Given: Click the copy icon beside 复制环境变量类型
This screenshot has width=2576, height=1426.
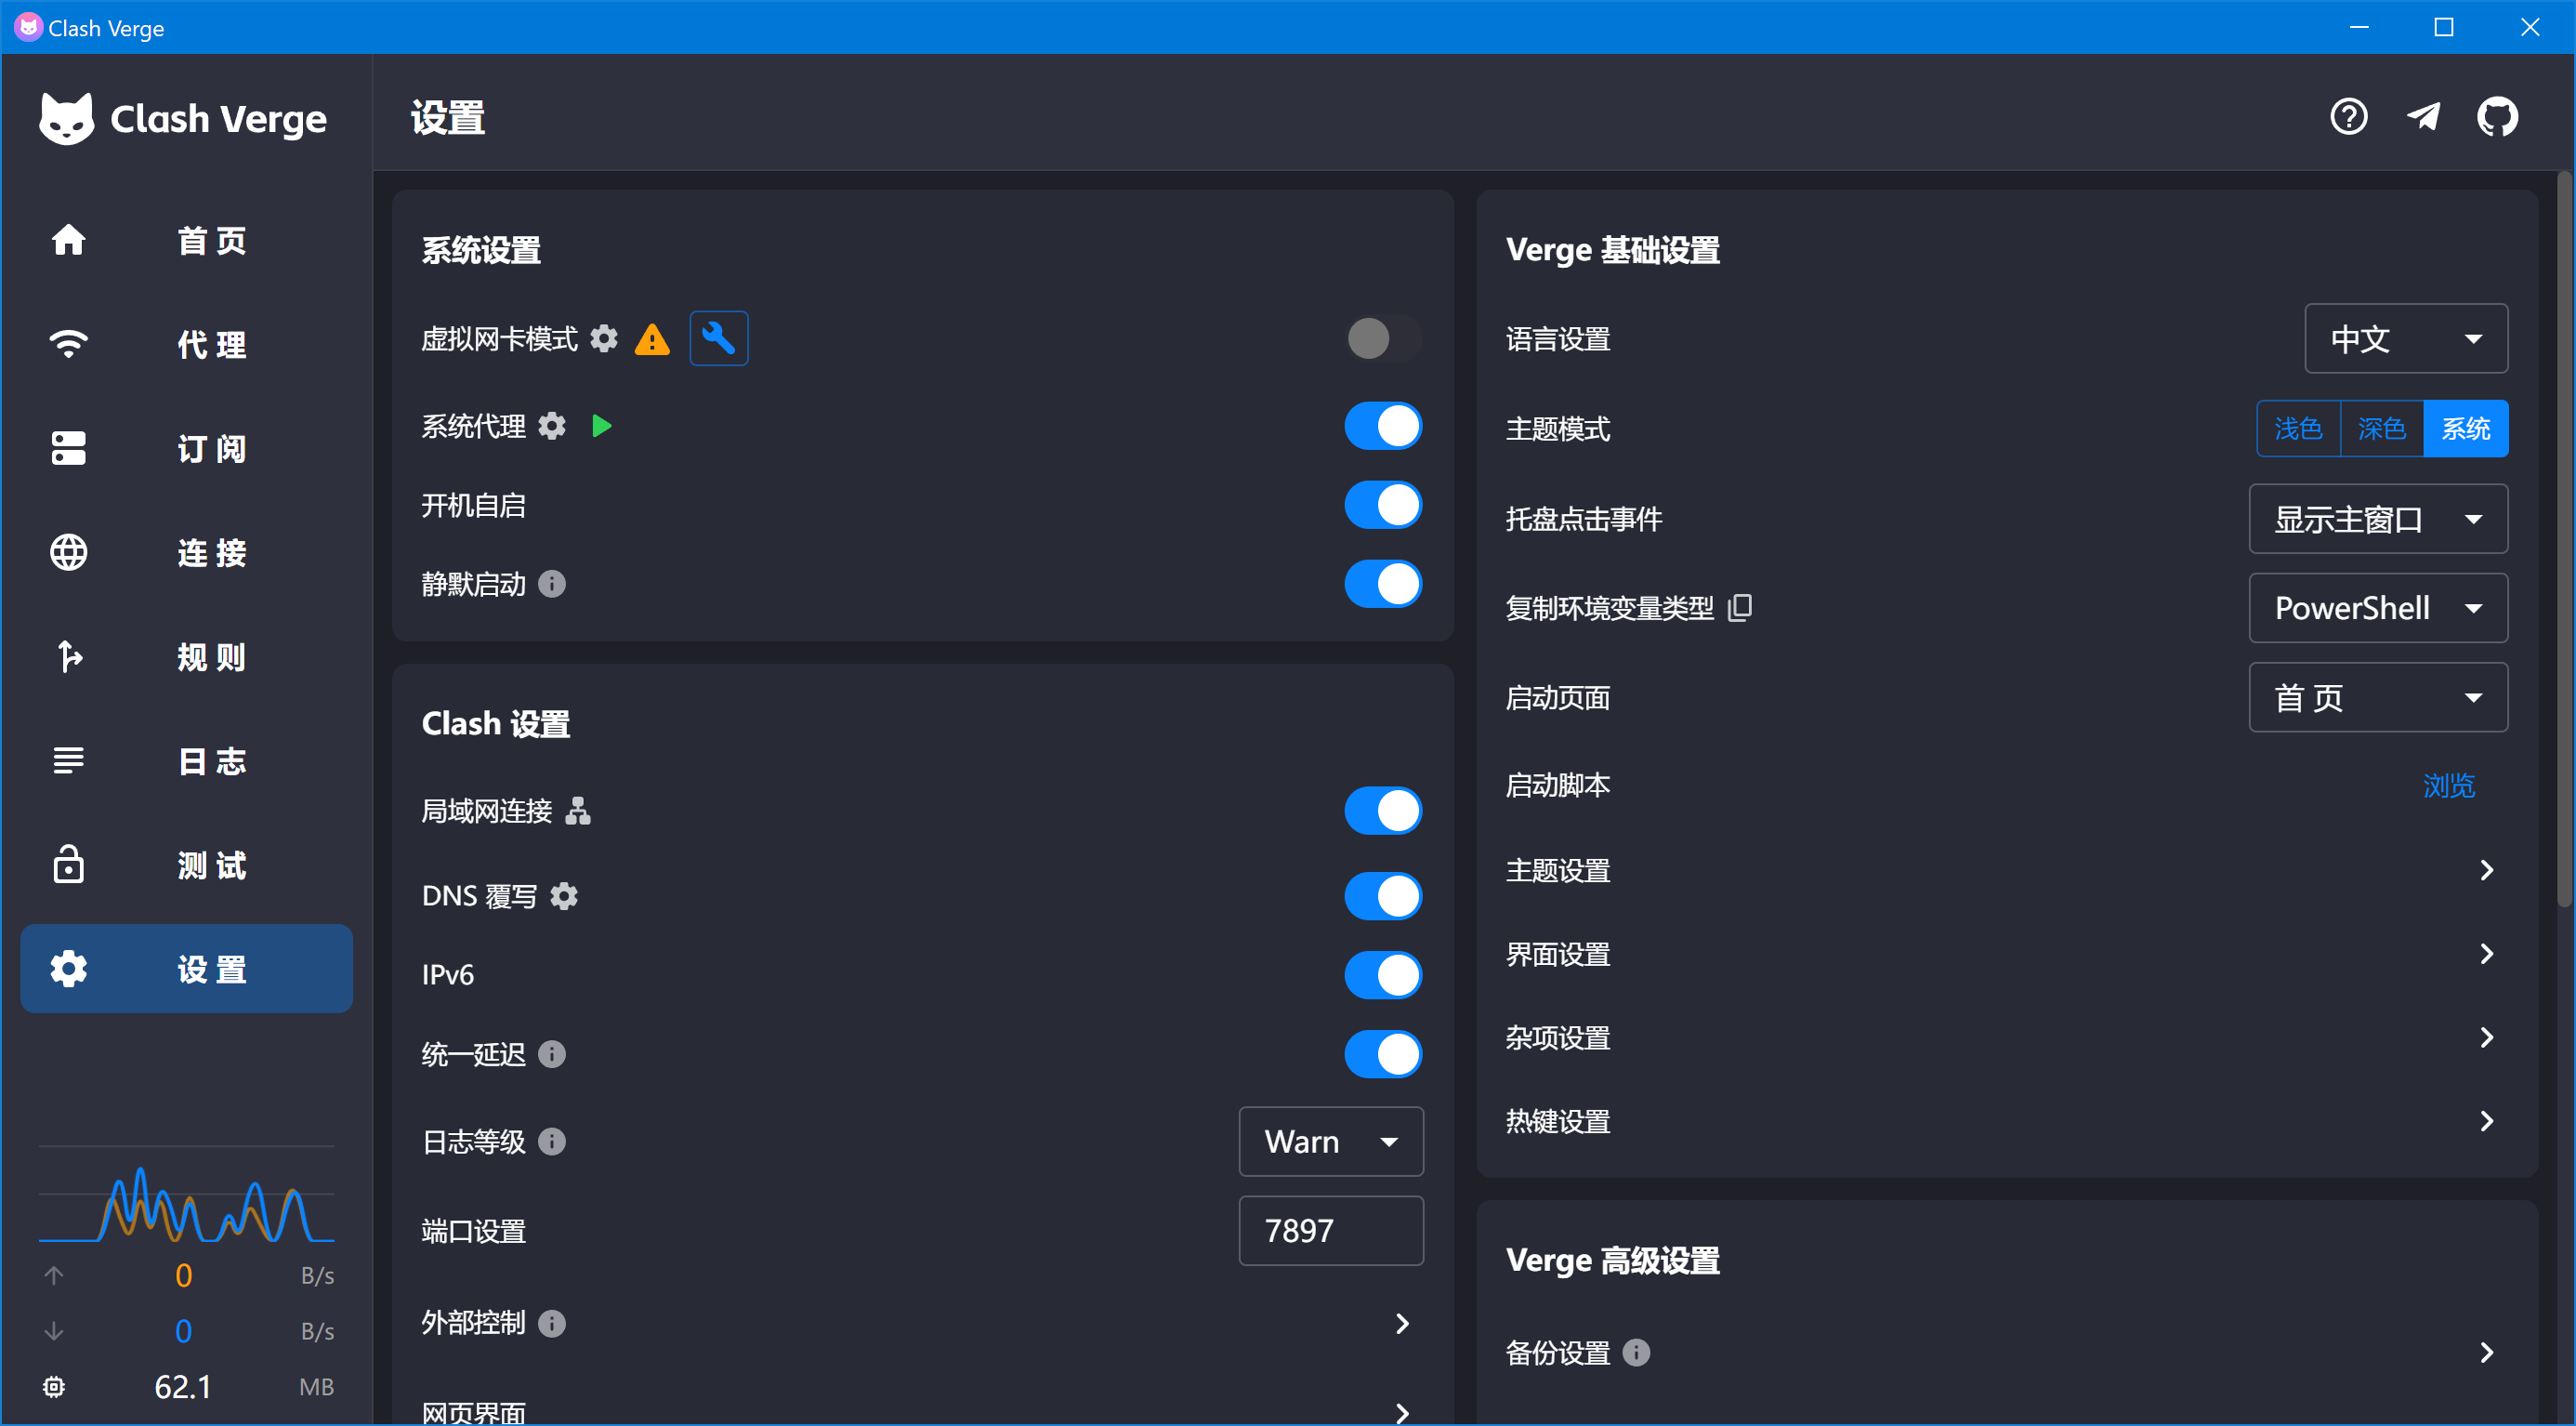Looking at the screenshot, I should 1740,607.
